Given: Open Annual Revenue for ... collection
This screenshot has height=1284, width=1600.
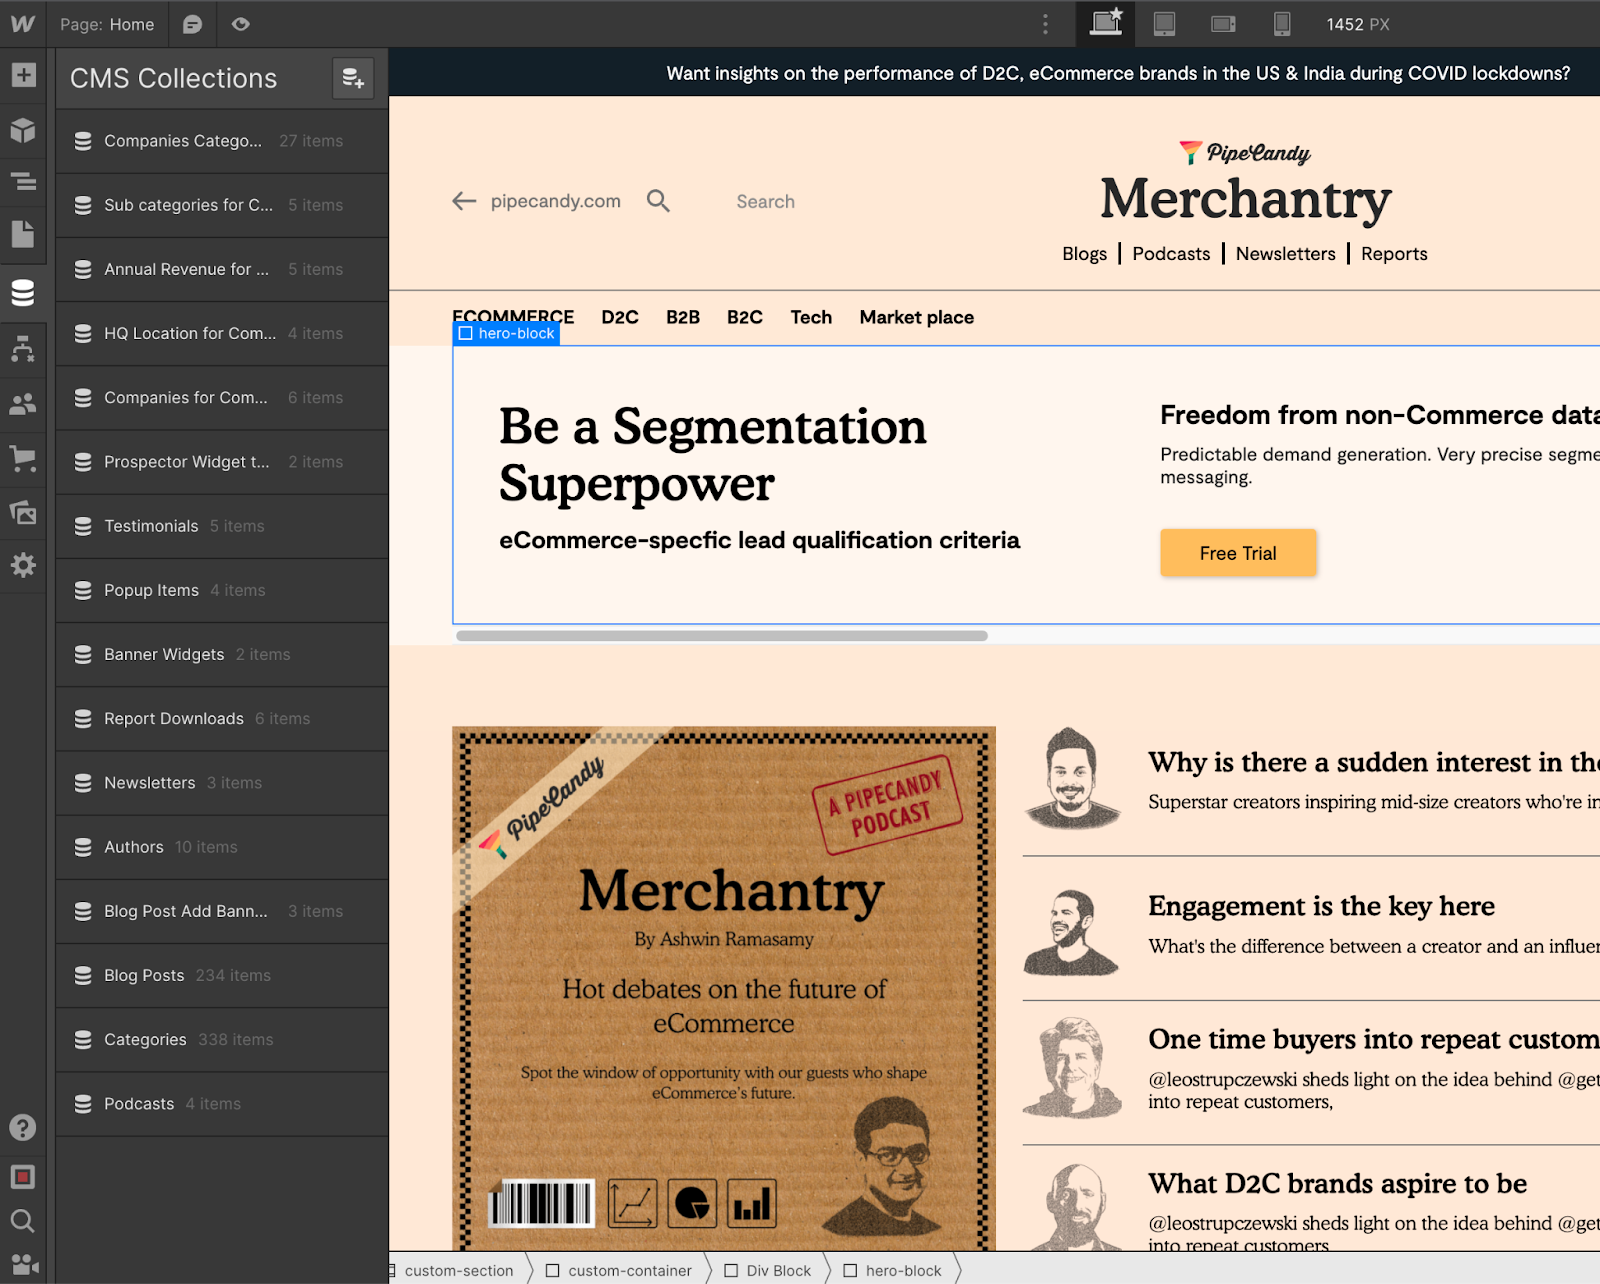Looking at the screenshot, I should pos(222,269).
